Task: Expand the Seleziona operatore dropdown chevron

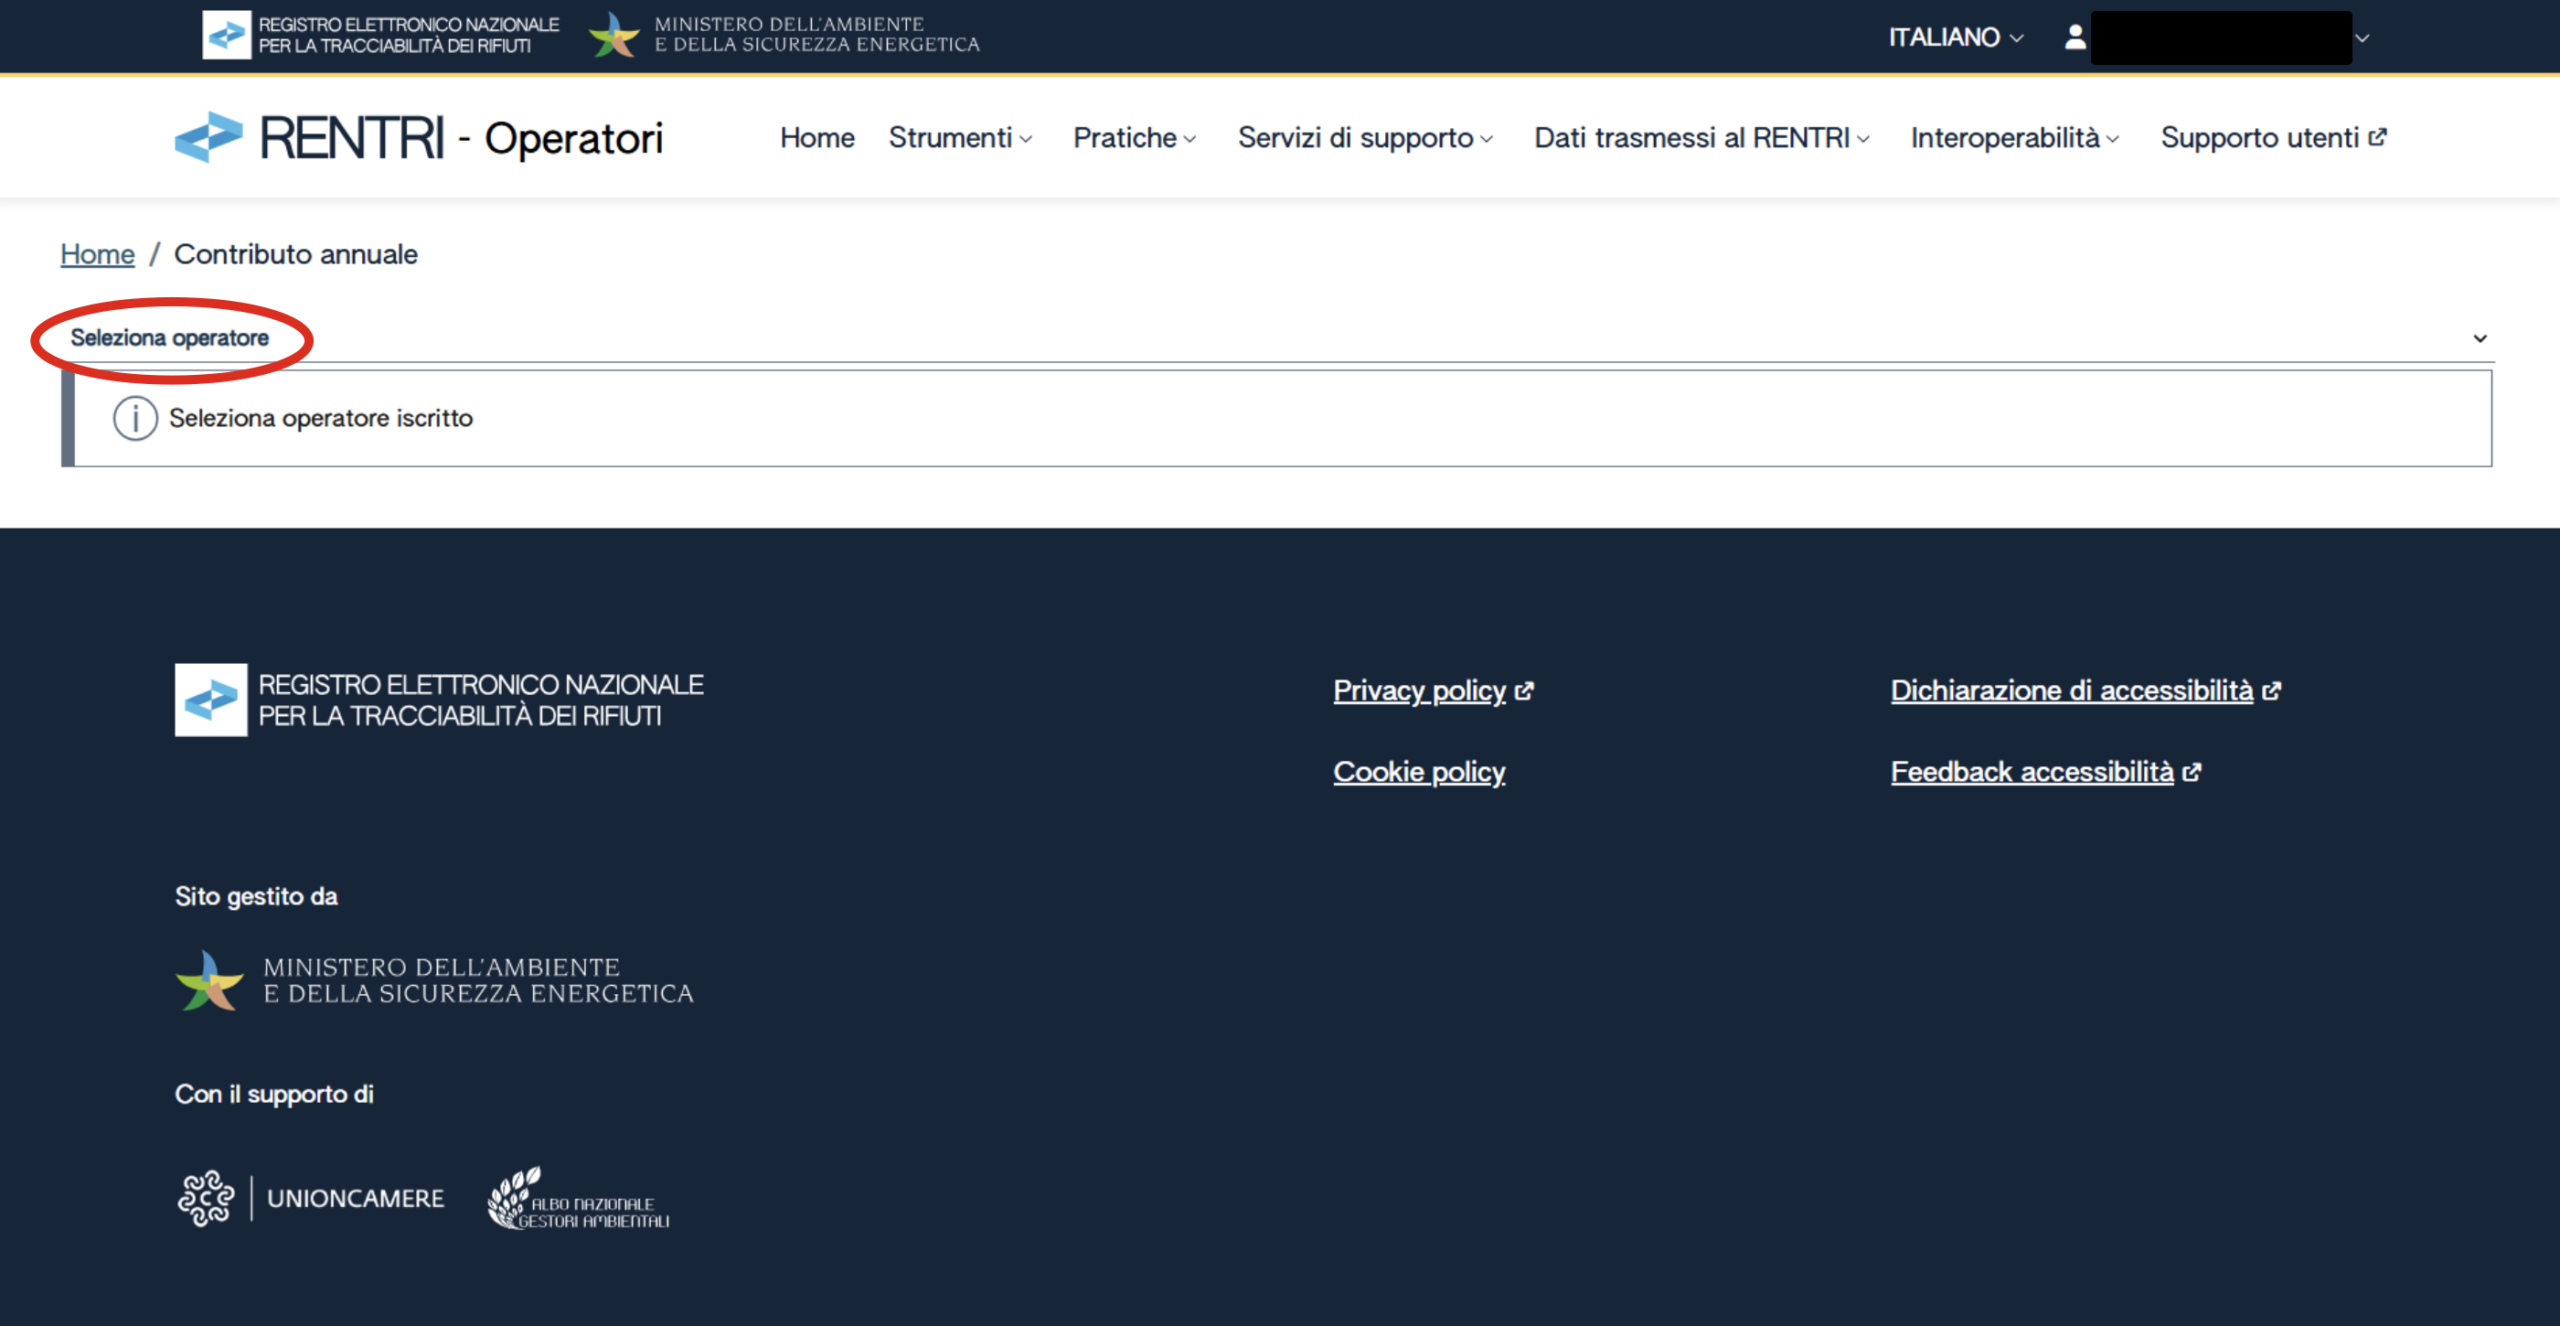Action: 2479,338
